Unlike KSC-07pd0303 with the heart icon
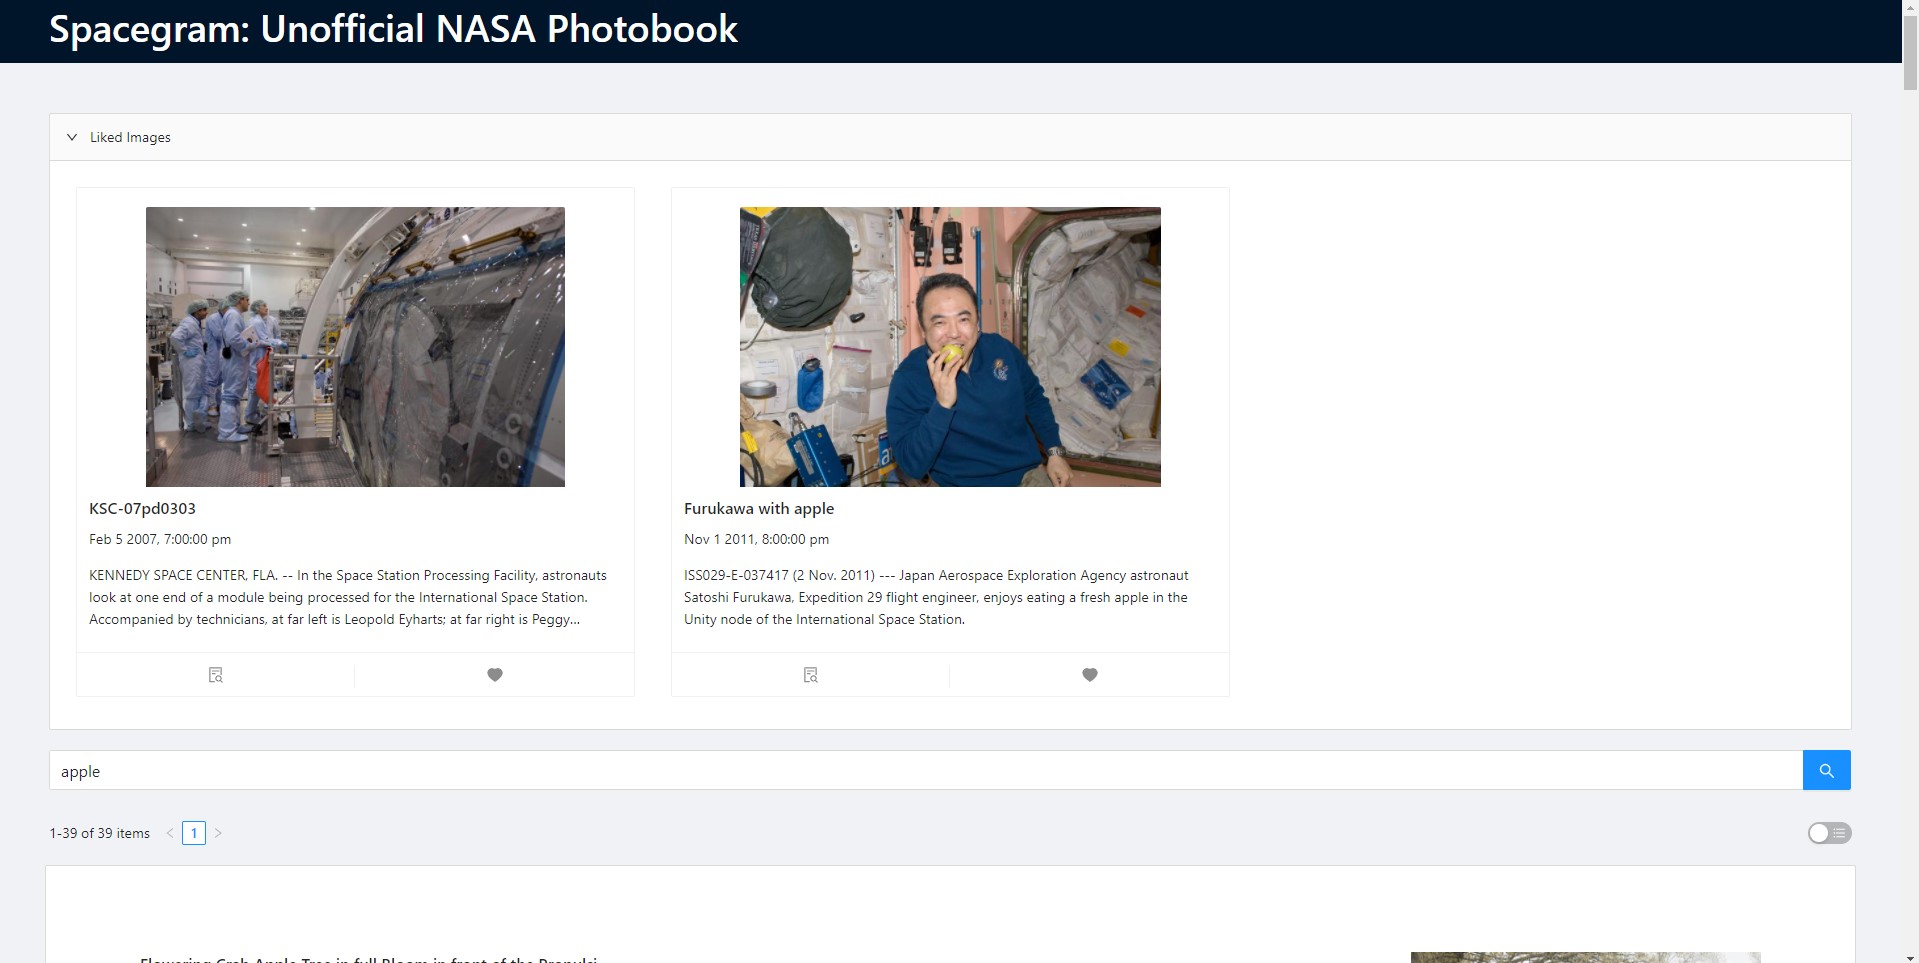Viewport: 1919px width, 963px height. pos(494,675)
